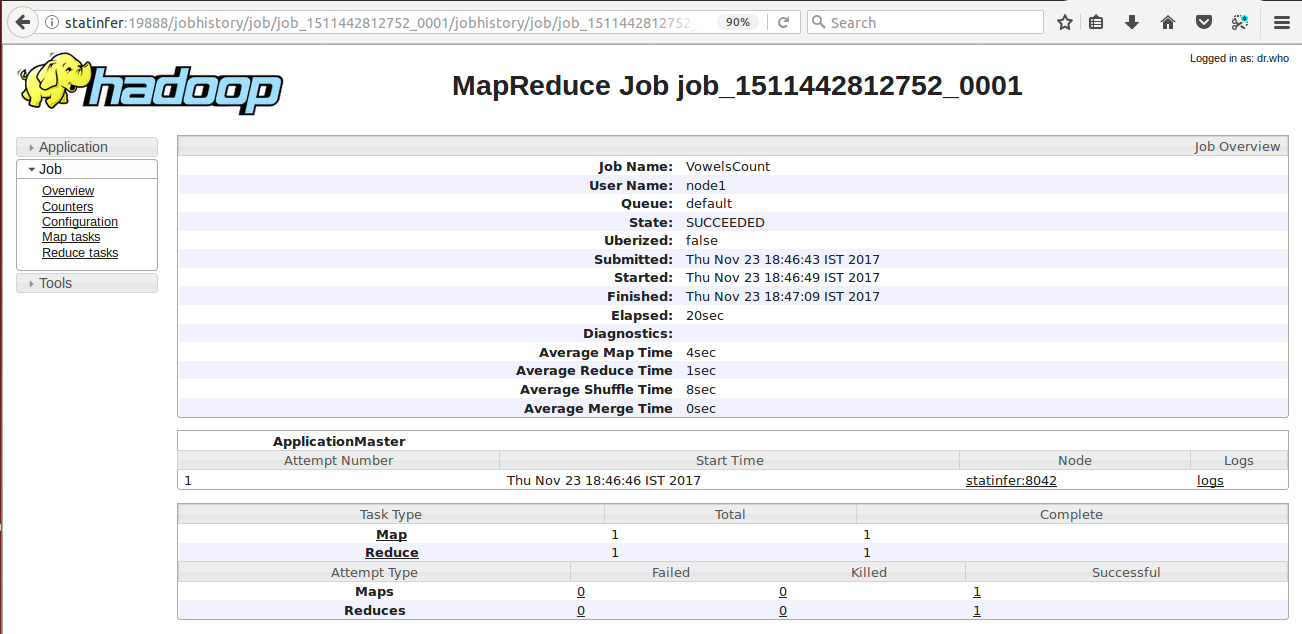
Task: Click the failed Reduces count link
Action: pos(581,611)
